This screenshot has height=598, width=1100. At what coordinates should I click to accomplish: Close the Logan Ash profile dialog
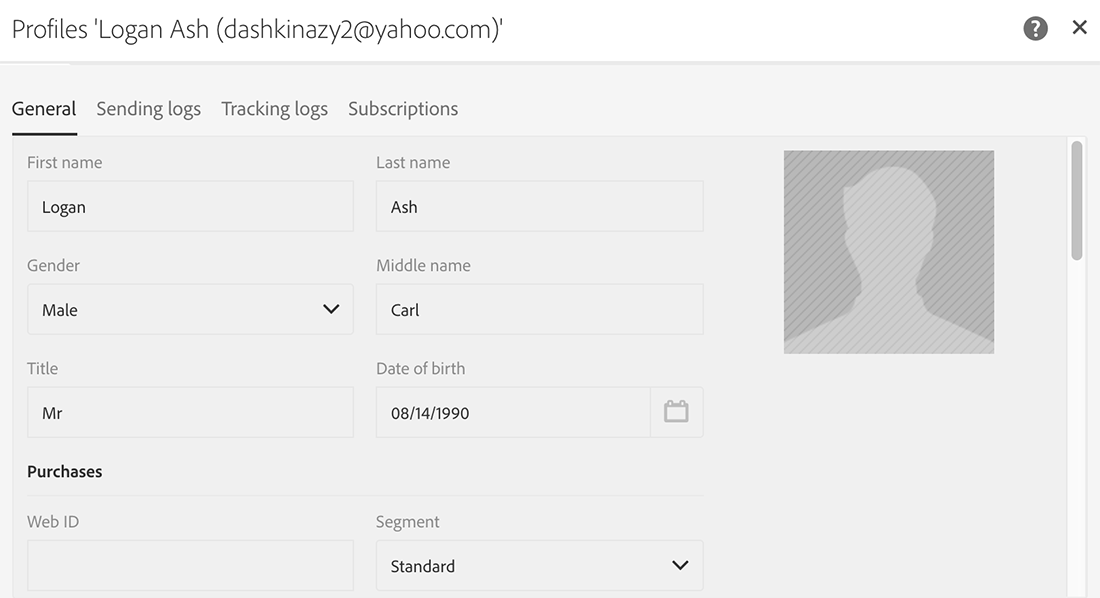pos(1080,27)
